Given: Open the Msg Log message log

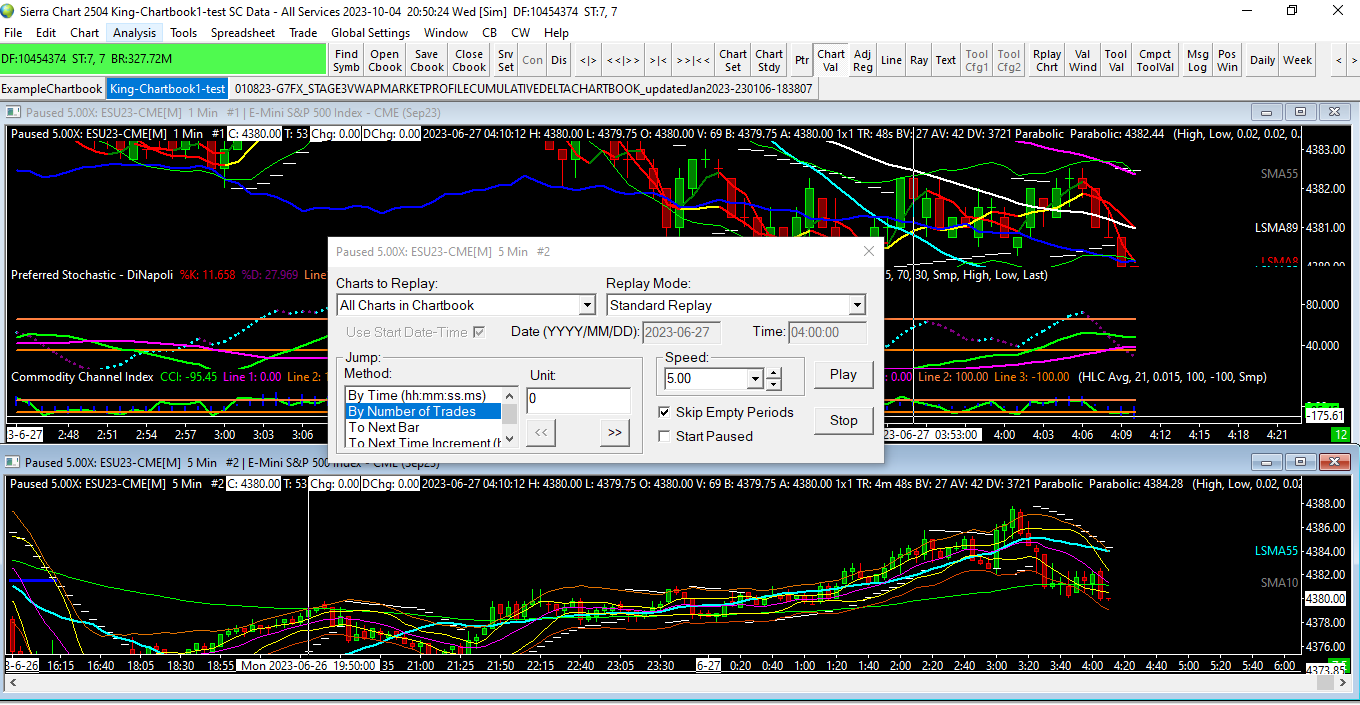Looking at the screenshot, I should click(1197, 60).
